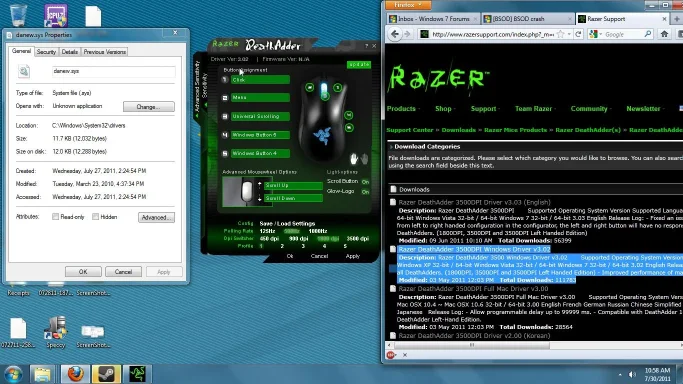Viewport: 683px width, 384px height.
Task: Open the Windows Button 4 assignment dropdown
Action: (x=260, y=153)
